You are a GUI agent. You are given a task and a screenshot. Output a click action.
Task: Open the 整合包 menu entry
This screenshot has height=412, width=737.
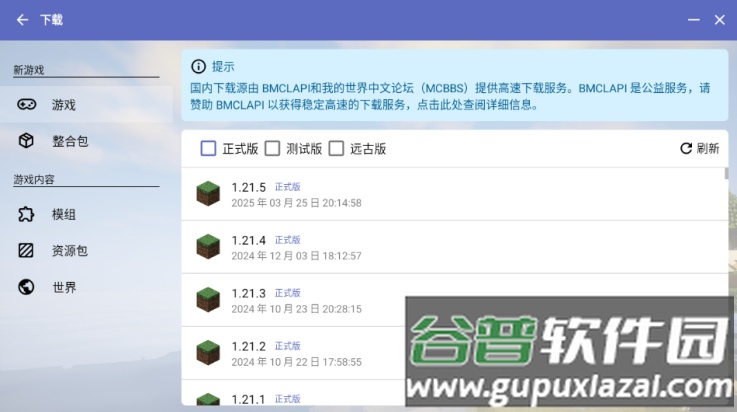click(70, 141)
